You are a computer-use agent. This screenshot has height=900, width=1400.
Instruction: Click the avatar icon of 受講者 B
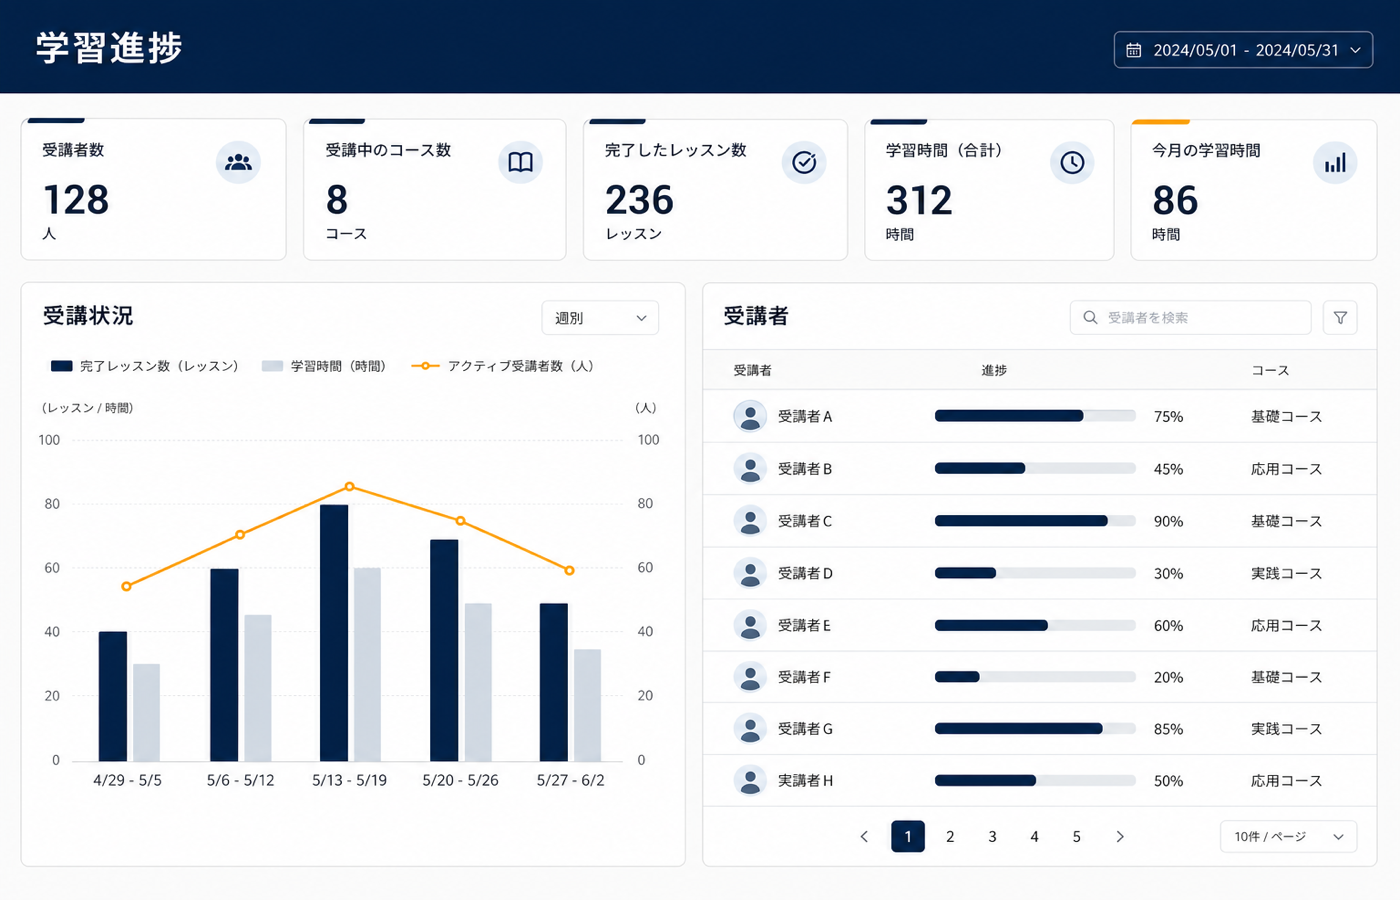(750, 468)
